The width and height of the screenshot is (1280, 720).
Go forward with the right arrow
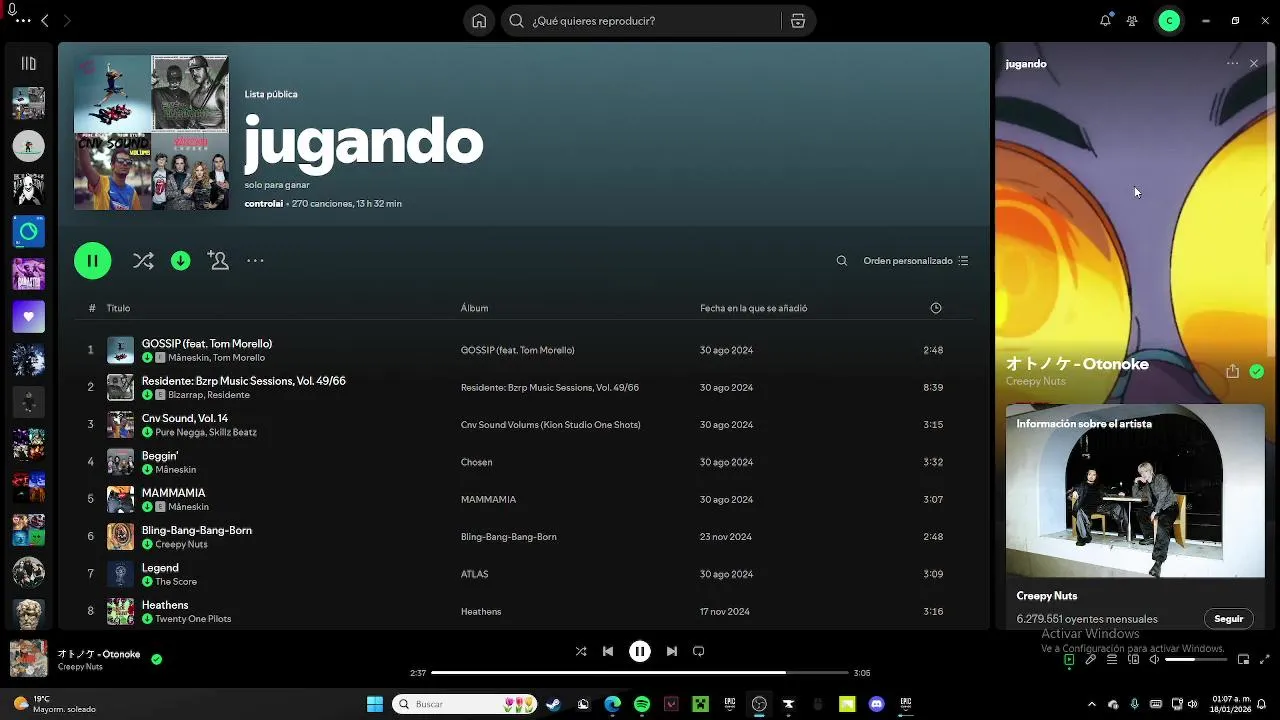67,21
